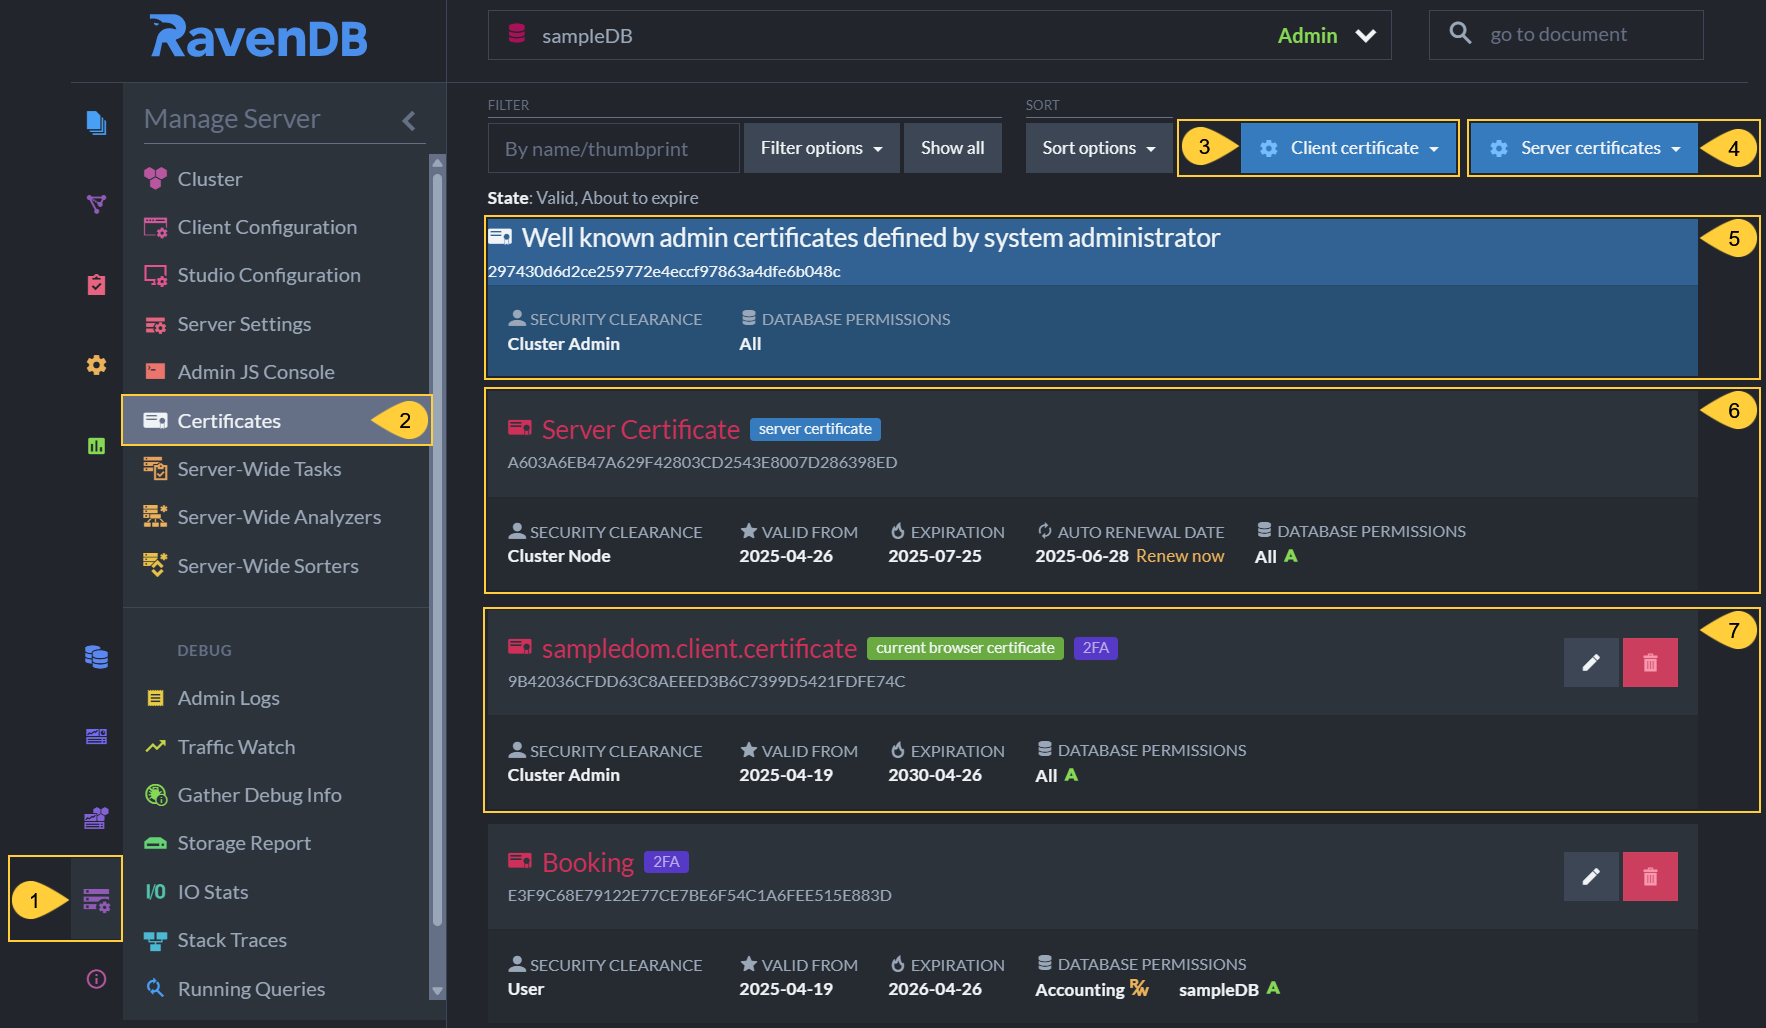
Task: Click the Booking certificate title
Action: pos(588,863)
